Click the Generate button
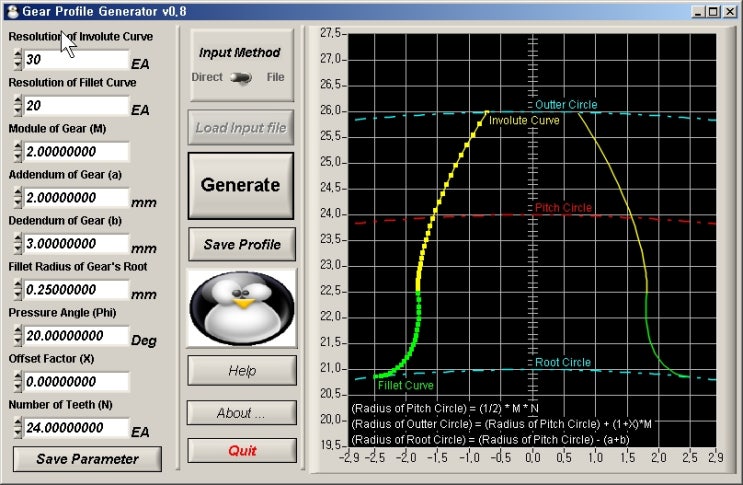Viewport: 743px width, 485px height. pyautogui.click(x=241, y=186)
